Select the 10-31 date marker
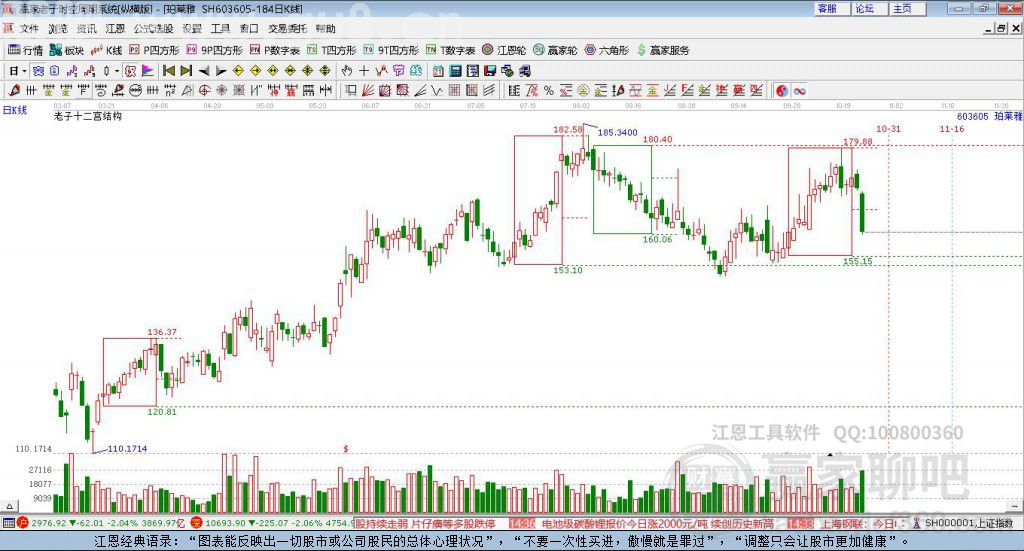 click(888, 129)
